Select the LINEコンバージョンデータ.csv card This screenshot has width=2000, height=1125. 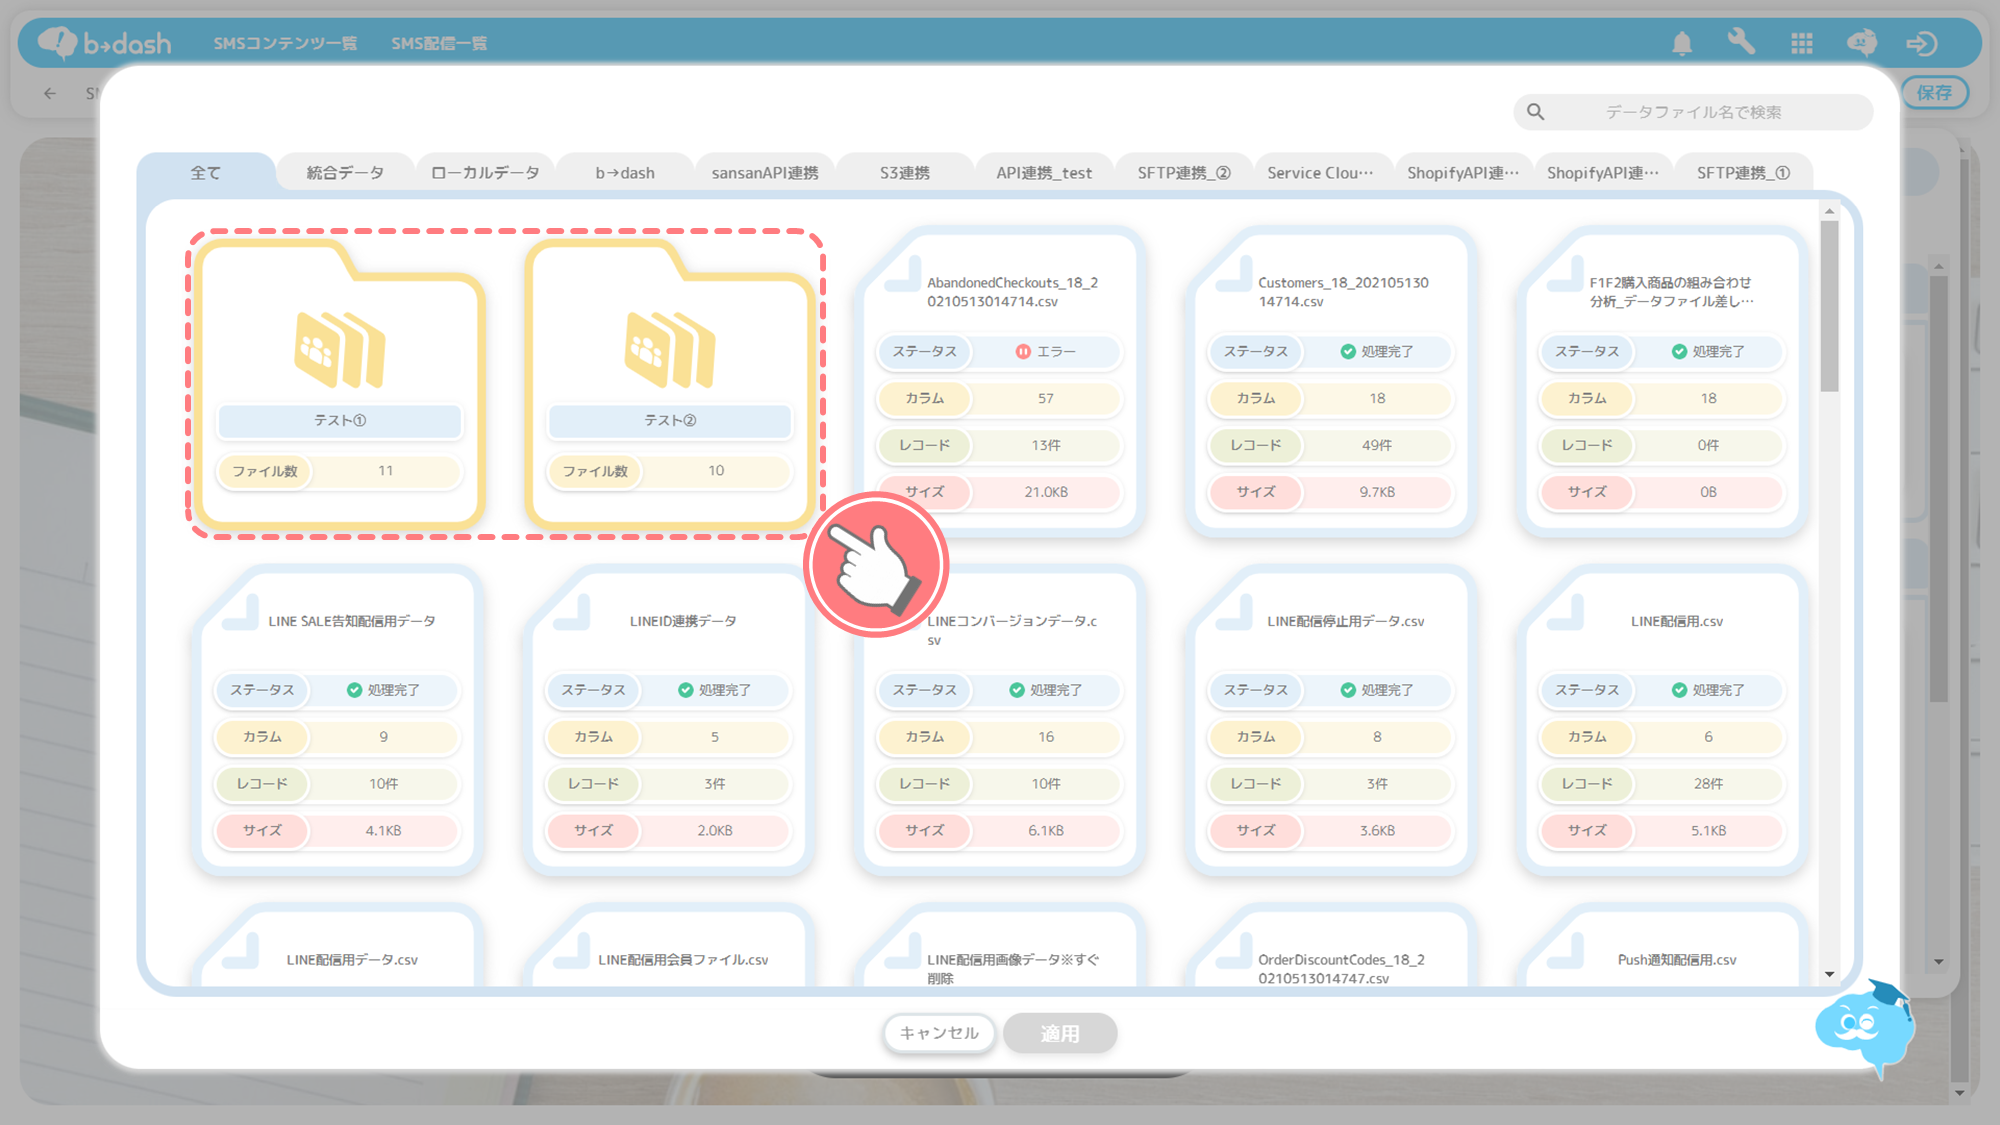(998, 720)
